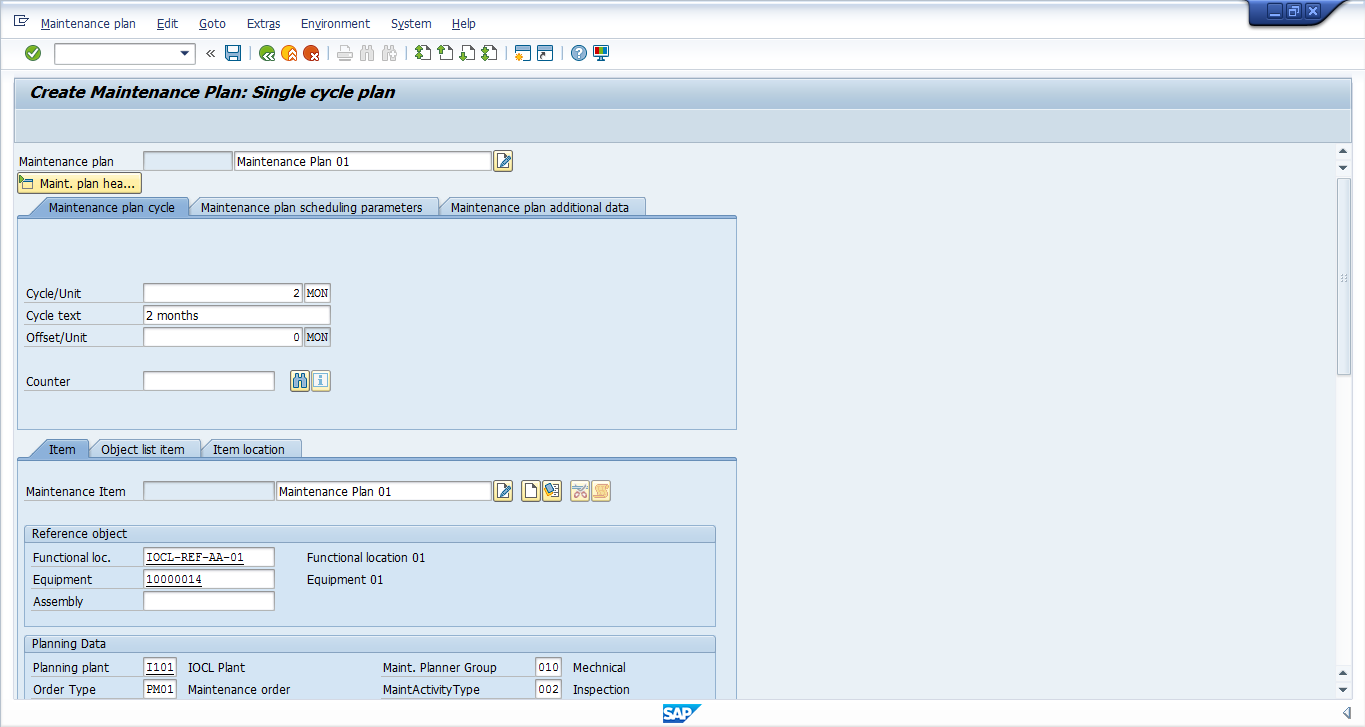Go to Previous Page icon
Viewport: 1365px width, 727px height.
[445, 53]
